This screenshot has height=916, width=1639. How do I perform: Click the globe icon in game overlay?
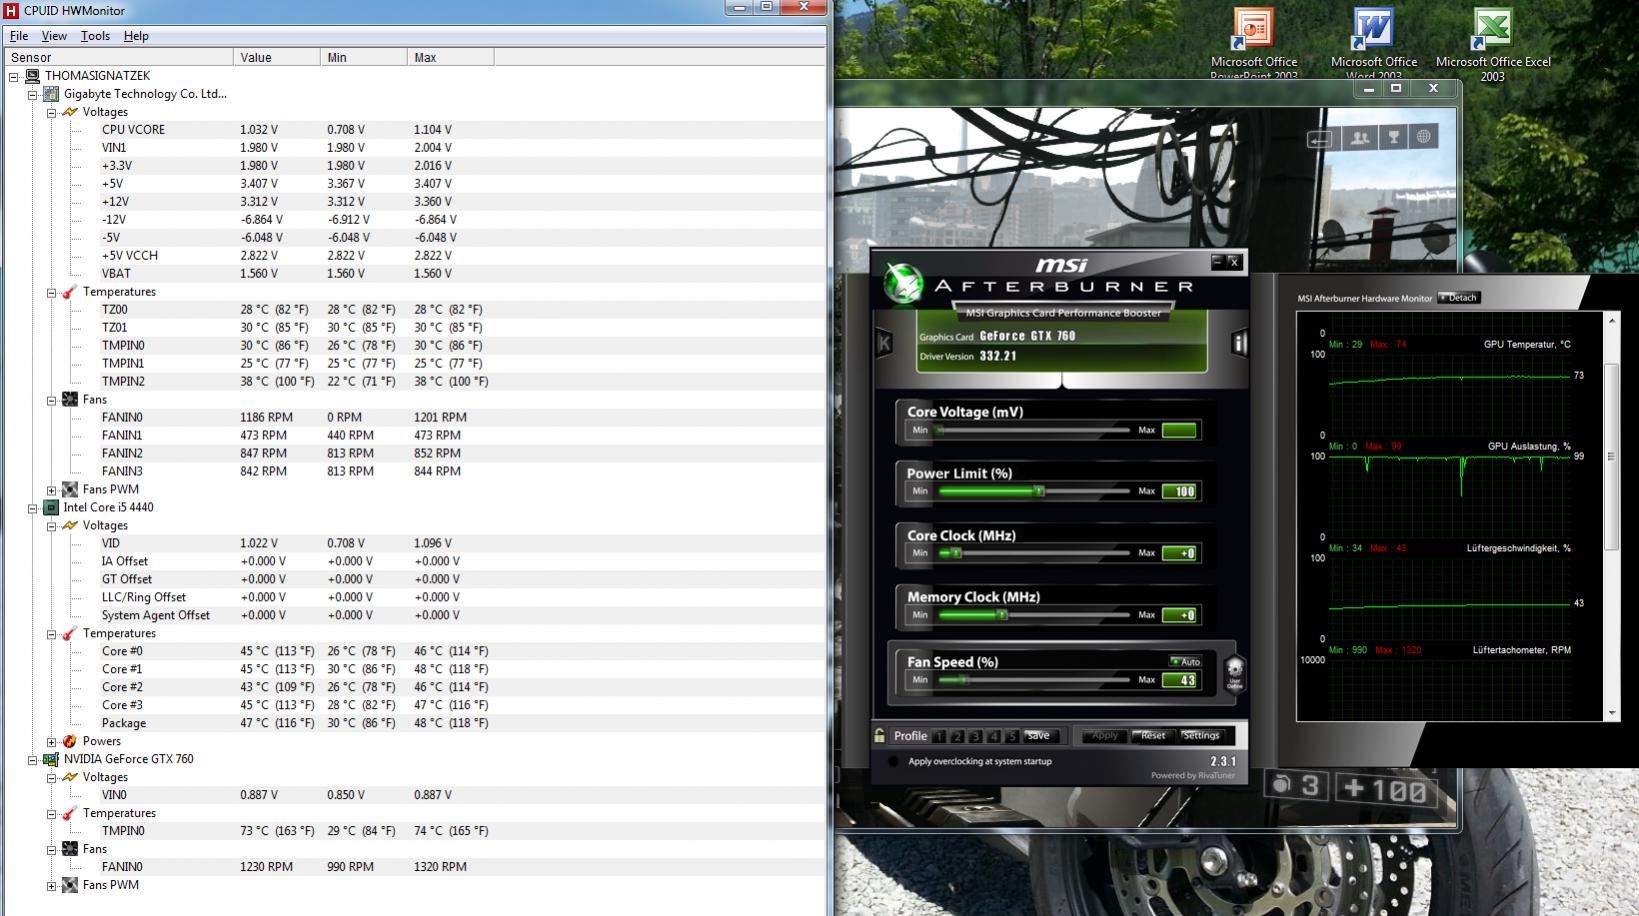click(x=1424, y=138)
